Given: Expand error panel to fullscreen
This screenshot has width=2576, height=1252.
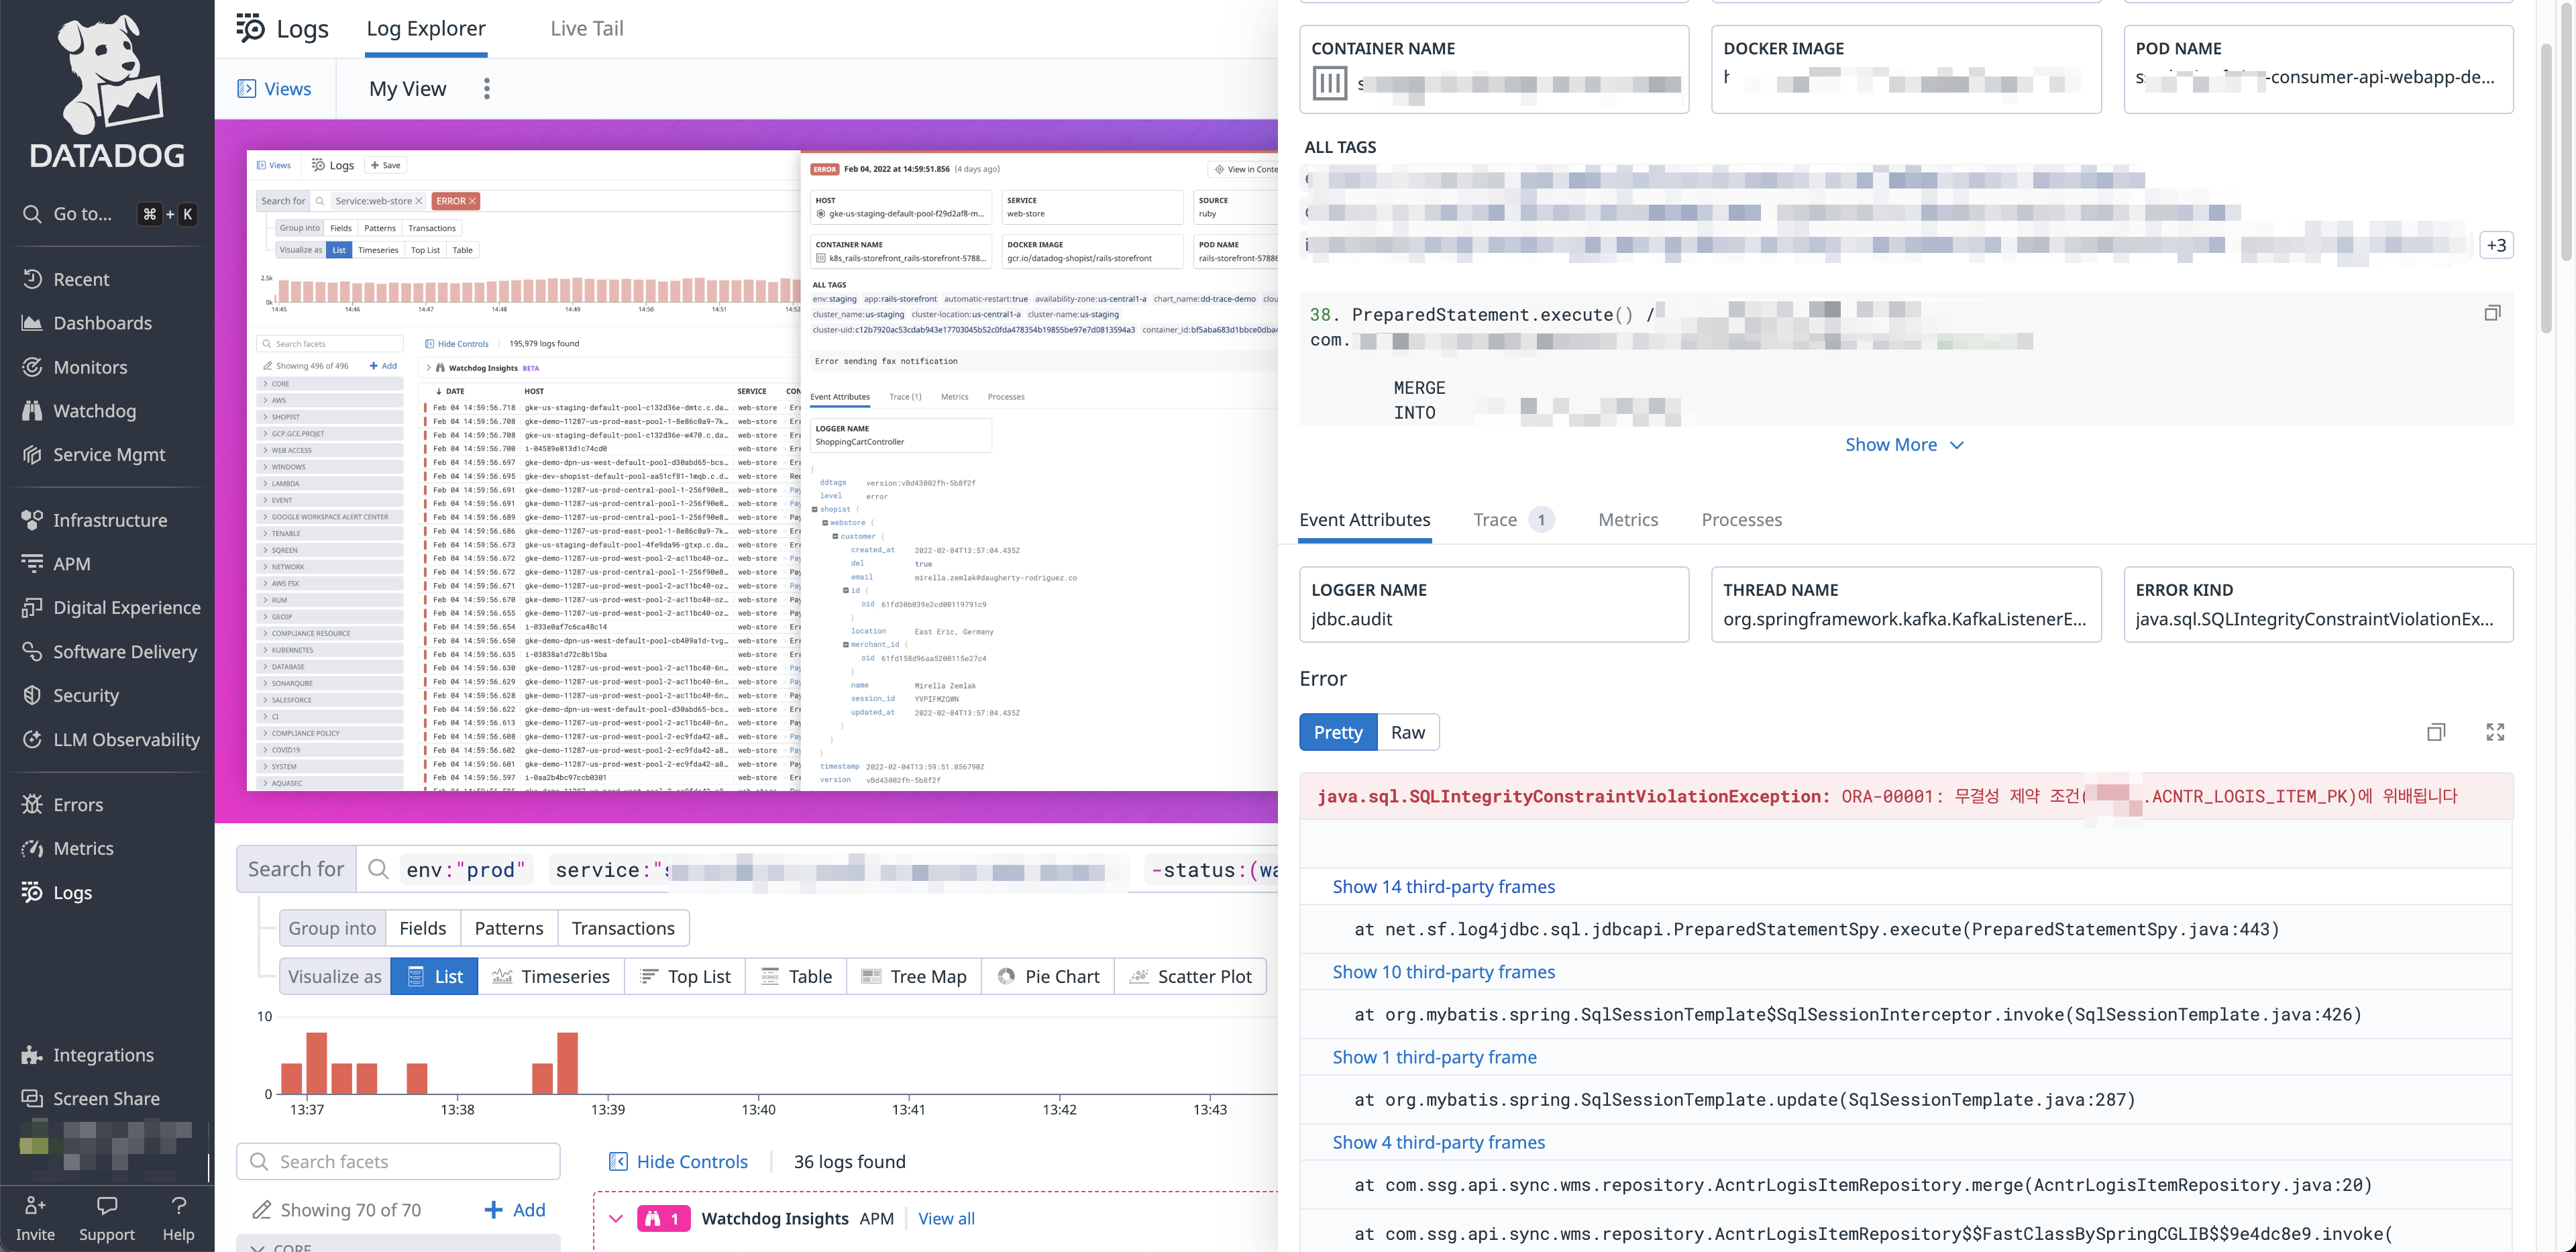Looking at the screenshot, I should click(x=2494, y=732).
